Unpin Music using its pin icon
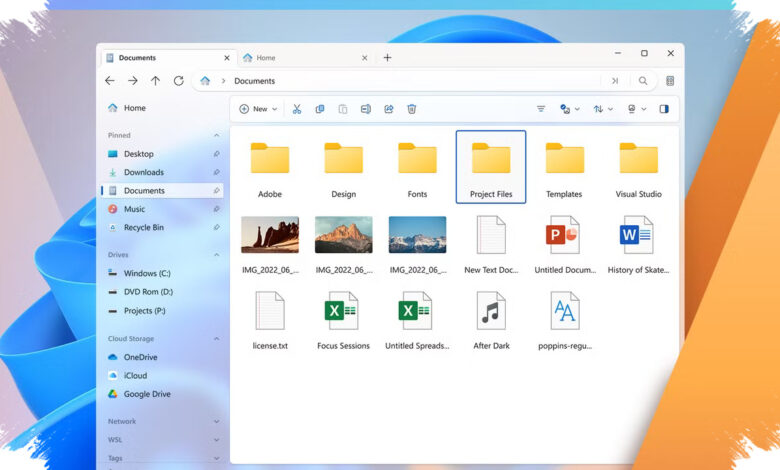Viewport: 780px width, 470px height. [216, 209]
